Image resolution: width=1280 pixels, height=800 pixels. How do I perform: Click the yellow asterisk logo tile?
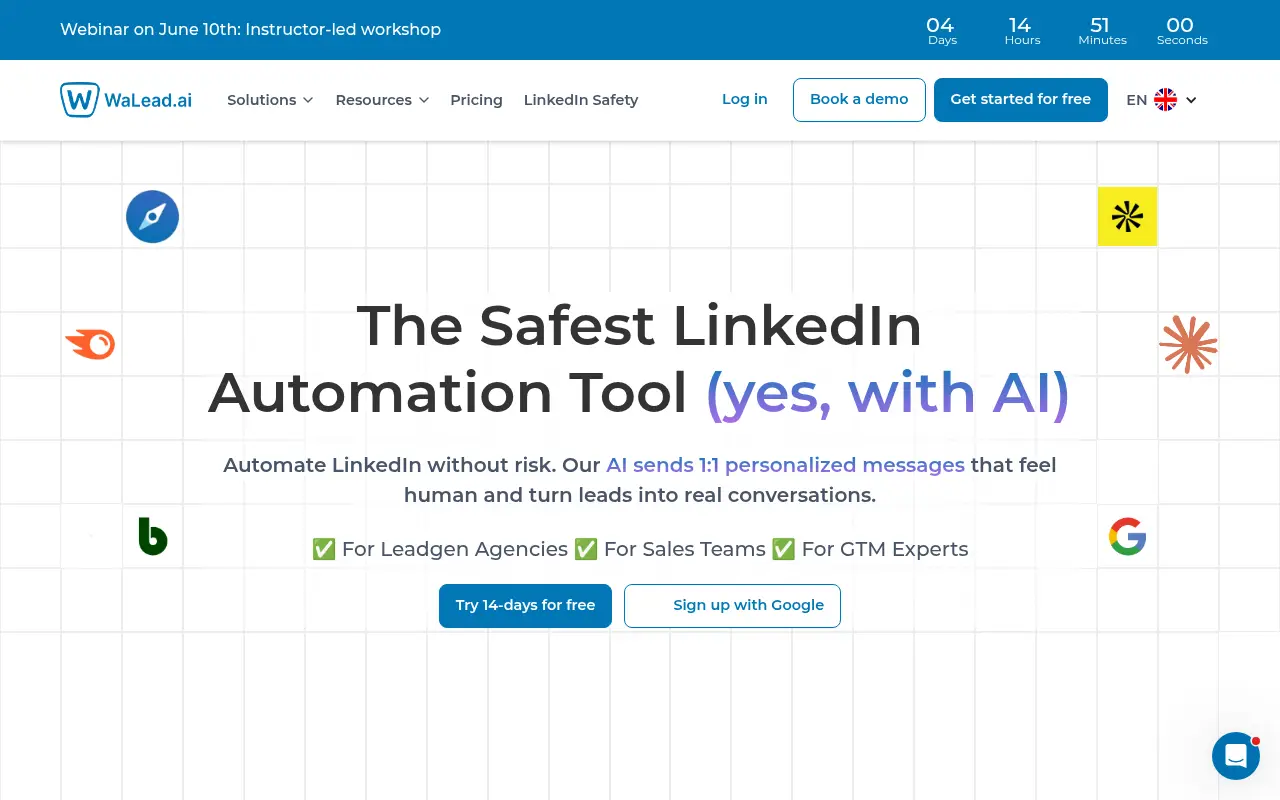(x=1127, y=216)
